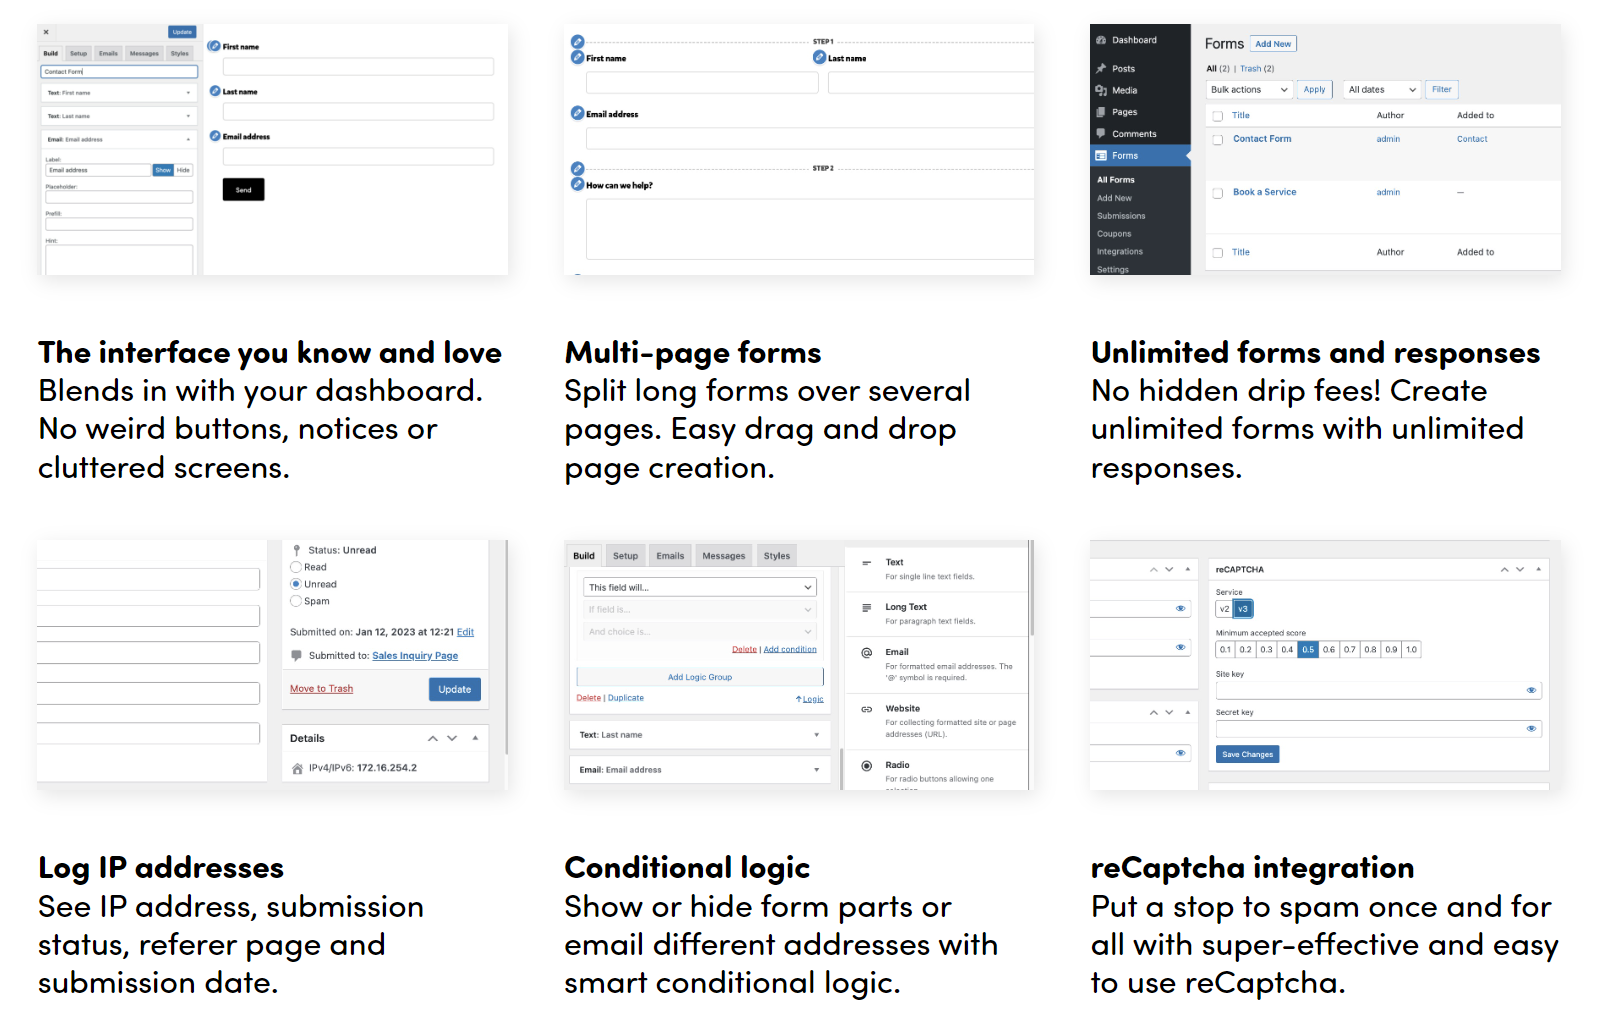Switch to the Emails tab in logic builder
This screenshot has height=1027, width=1609.
(x=671, y=556)
